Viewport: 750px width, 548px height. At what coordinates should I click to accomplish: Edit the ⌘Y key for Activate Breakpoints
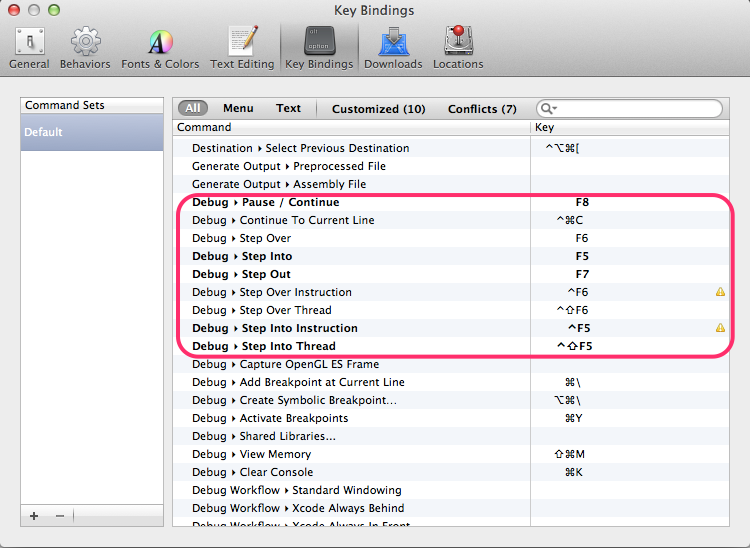click(x=574, y=418)
